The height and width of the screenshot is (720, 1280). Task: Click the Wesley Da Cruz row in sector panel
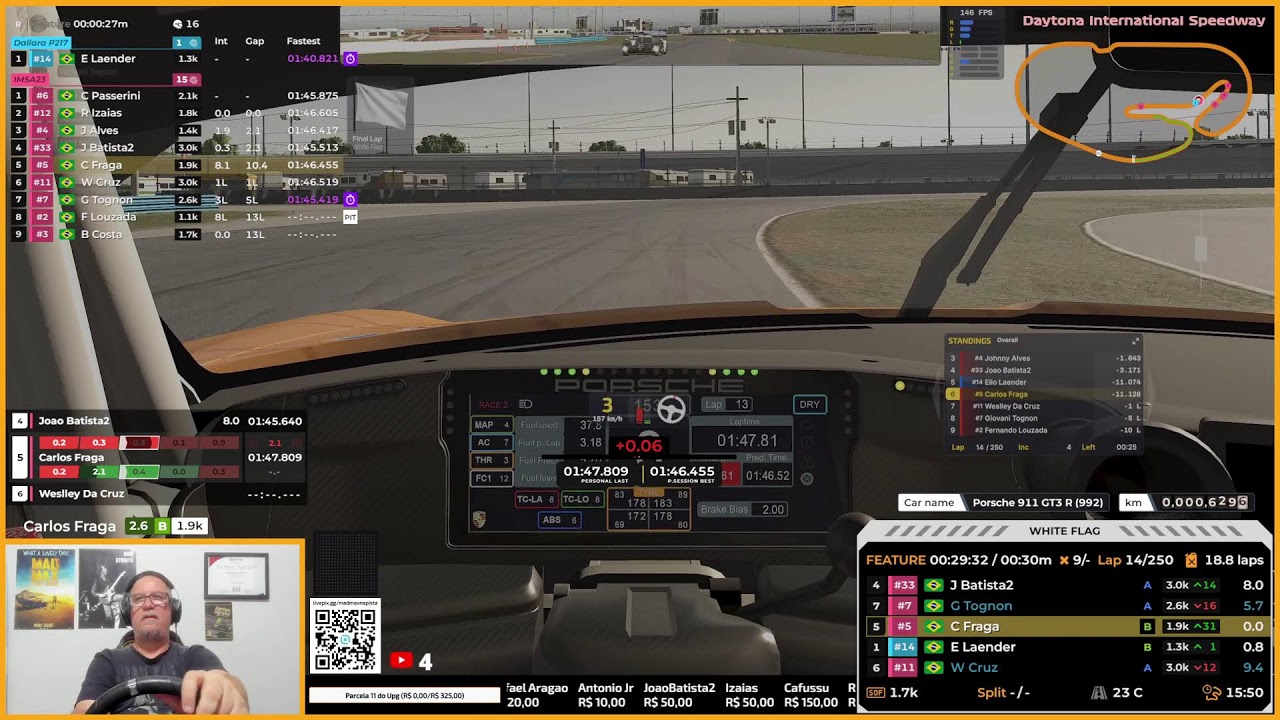tap(157, 493)
